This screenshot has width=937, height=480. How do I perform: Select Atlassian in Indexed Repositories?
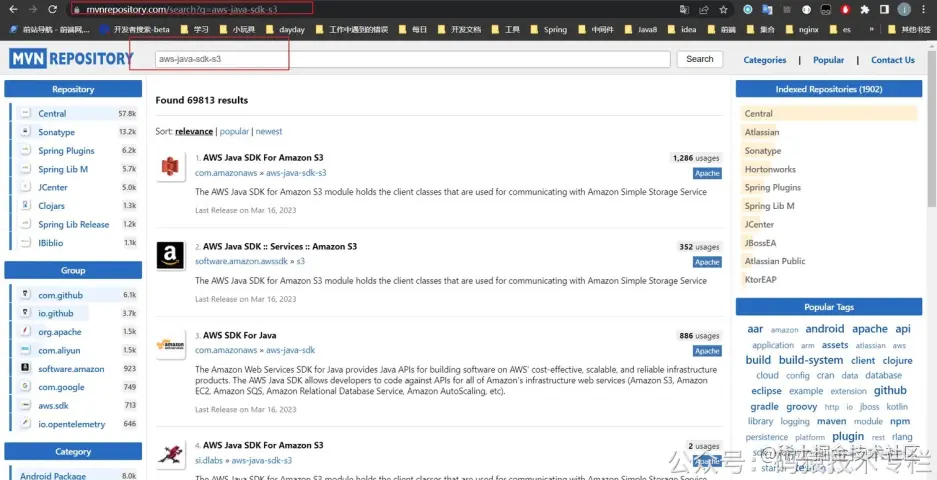click(x=762, y=132)
